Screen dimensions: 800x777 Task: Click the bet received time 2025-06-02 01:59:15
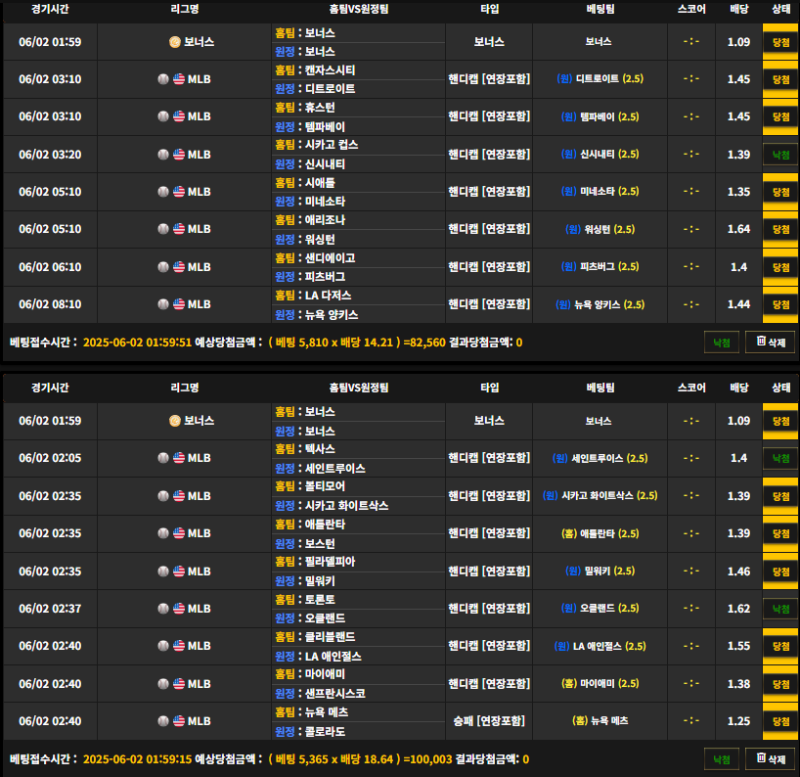(137, 759)
